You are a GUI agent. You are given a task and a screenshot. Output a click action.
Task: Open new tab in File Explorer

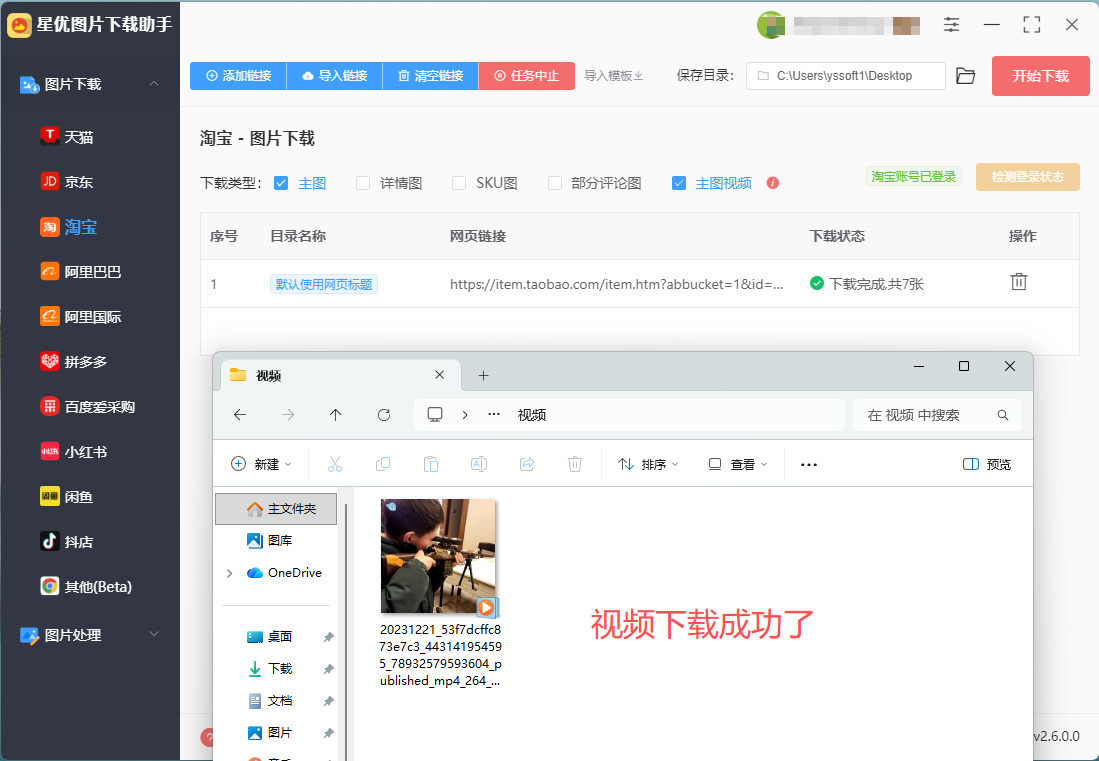[483, 376]
